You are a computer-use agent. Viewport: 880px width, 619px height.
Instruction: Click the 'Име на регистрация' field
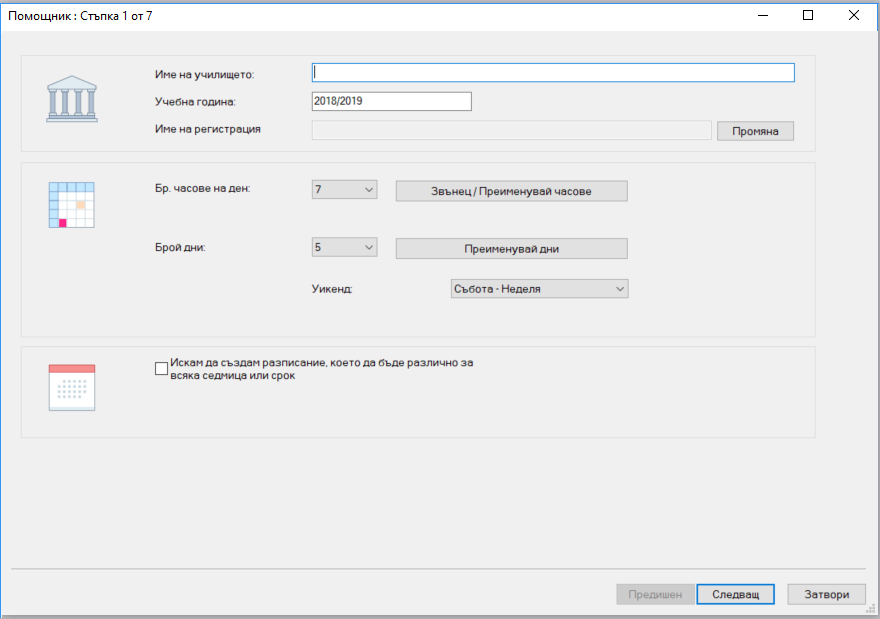click(511, 130)
